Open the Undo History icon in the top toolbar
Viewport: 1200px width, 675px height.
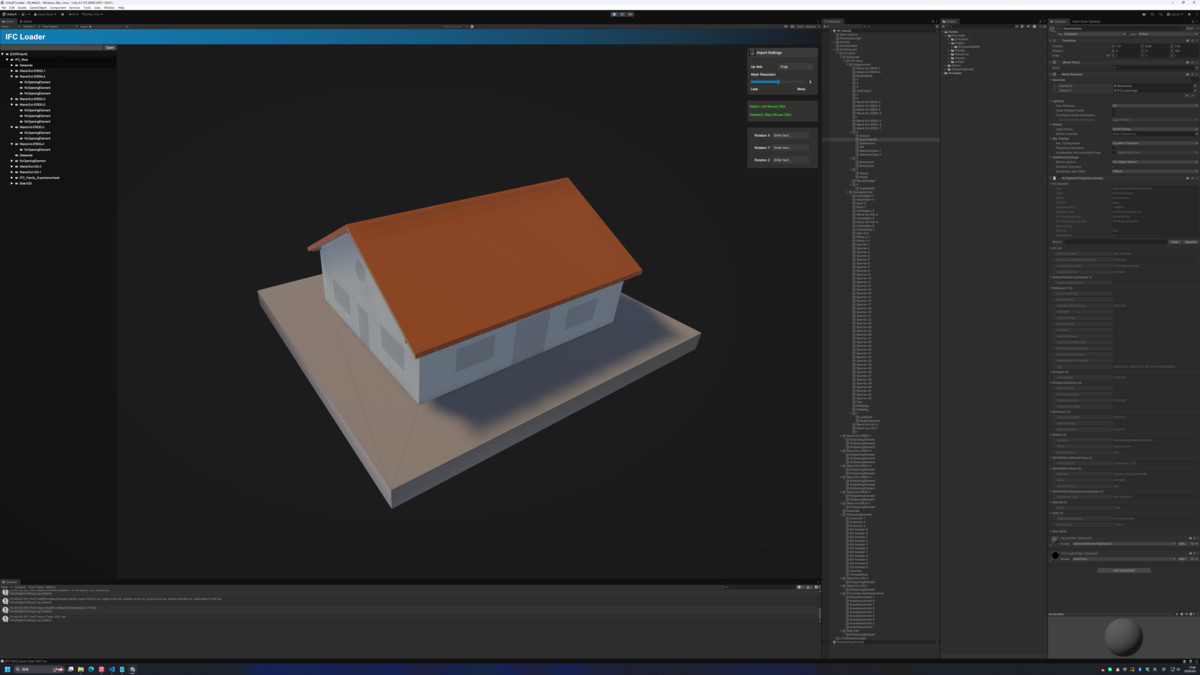tap(1153, 14)
